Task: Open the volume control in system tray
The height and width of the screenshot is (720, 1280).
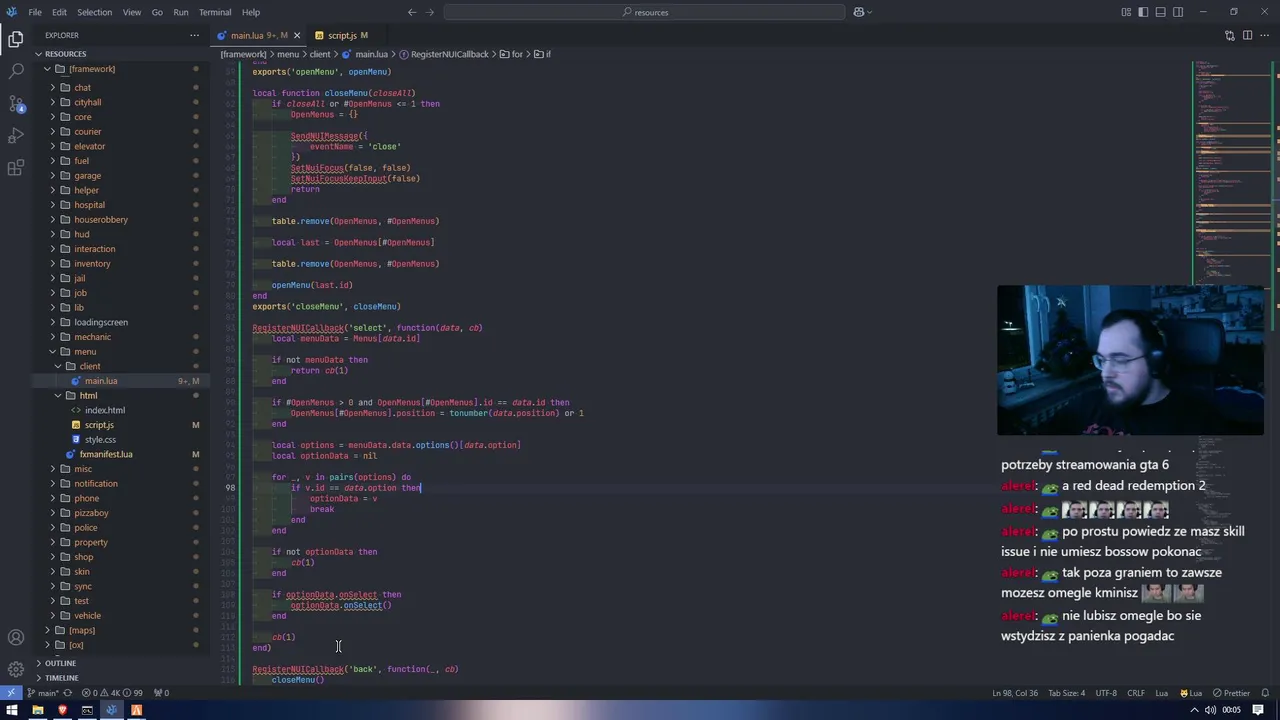Action: point(1211,710)
